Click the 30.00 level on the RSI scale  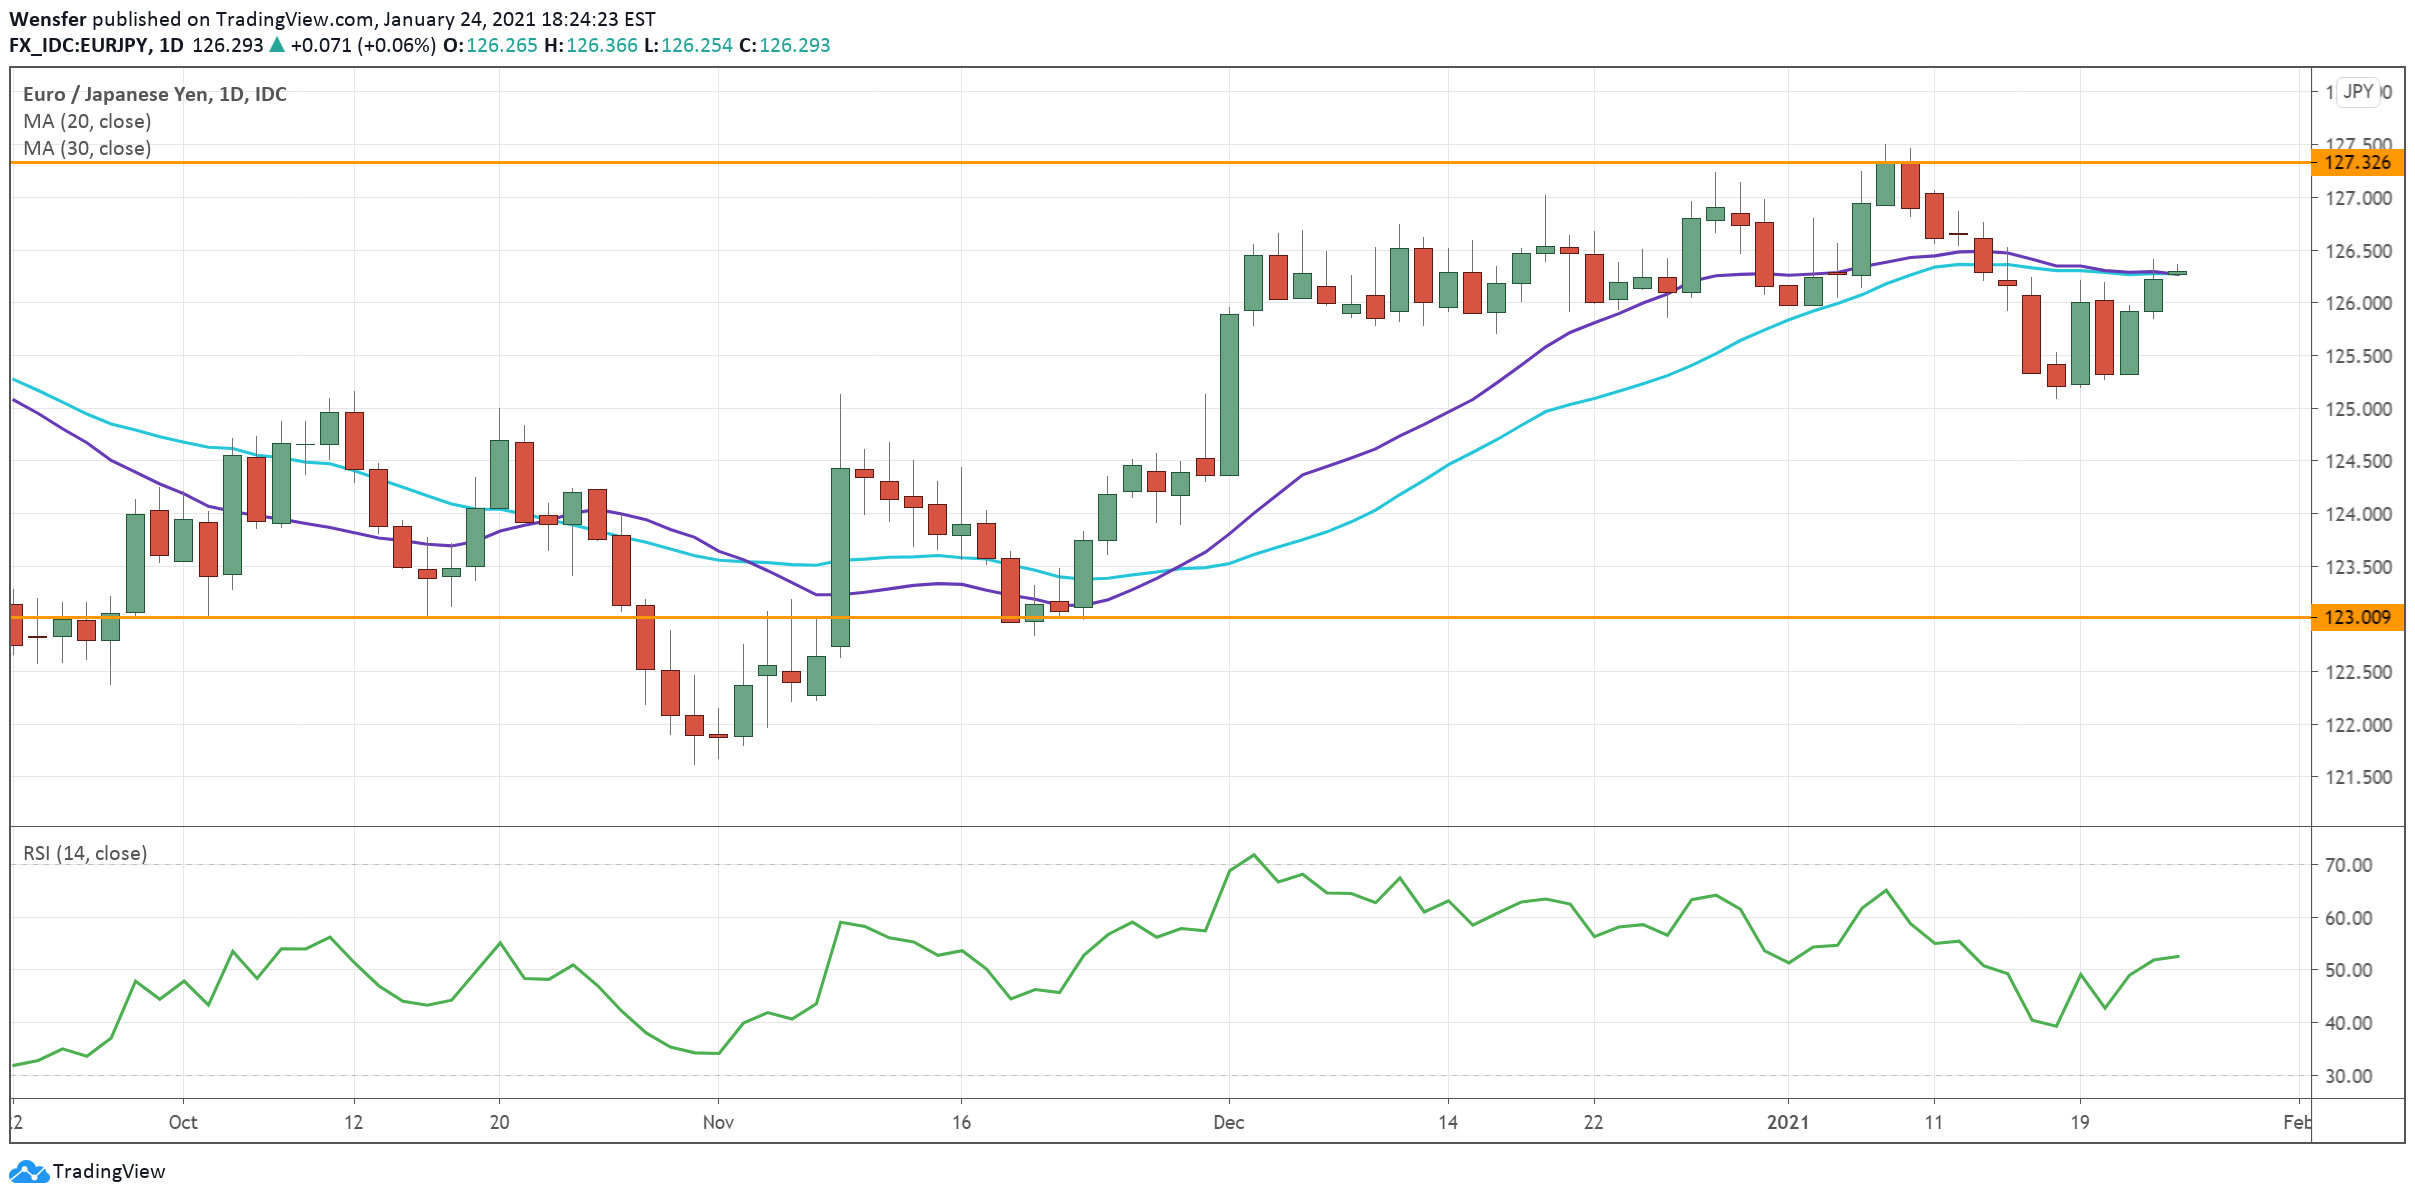click(x=2348, y=1076)
